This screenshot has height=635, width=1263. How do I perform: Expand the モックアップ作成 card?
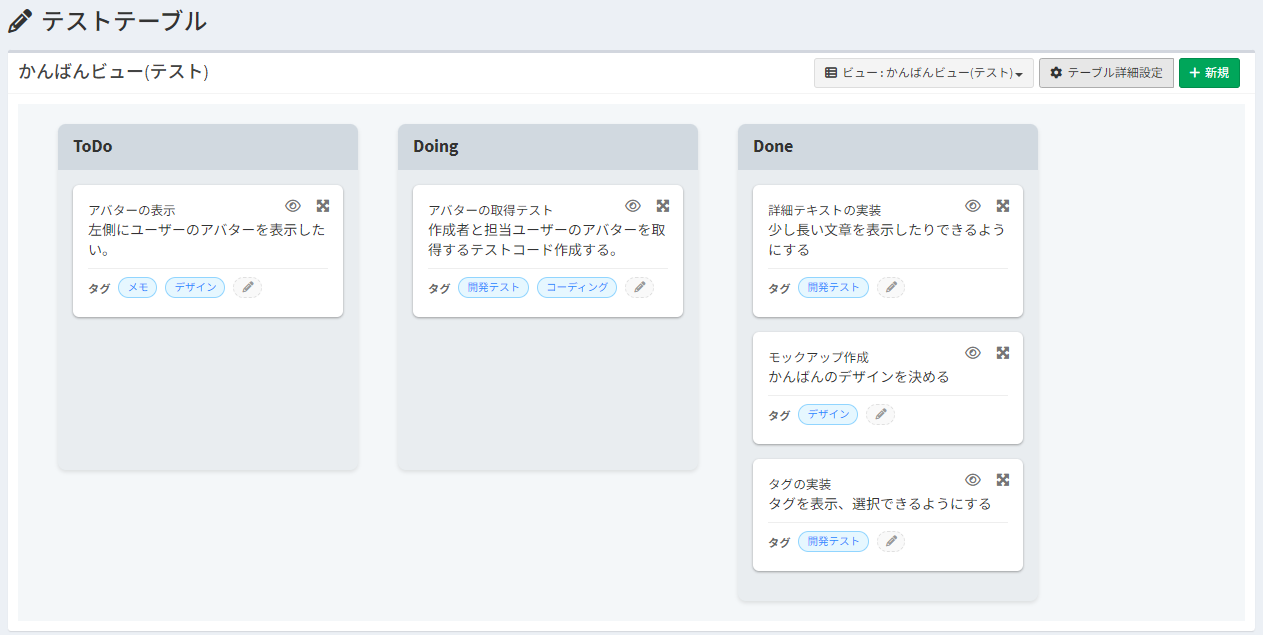[x=1003, y=352]
